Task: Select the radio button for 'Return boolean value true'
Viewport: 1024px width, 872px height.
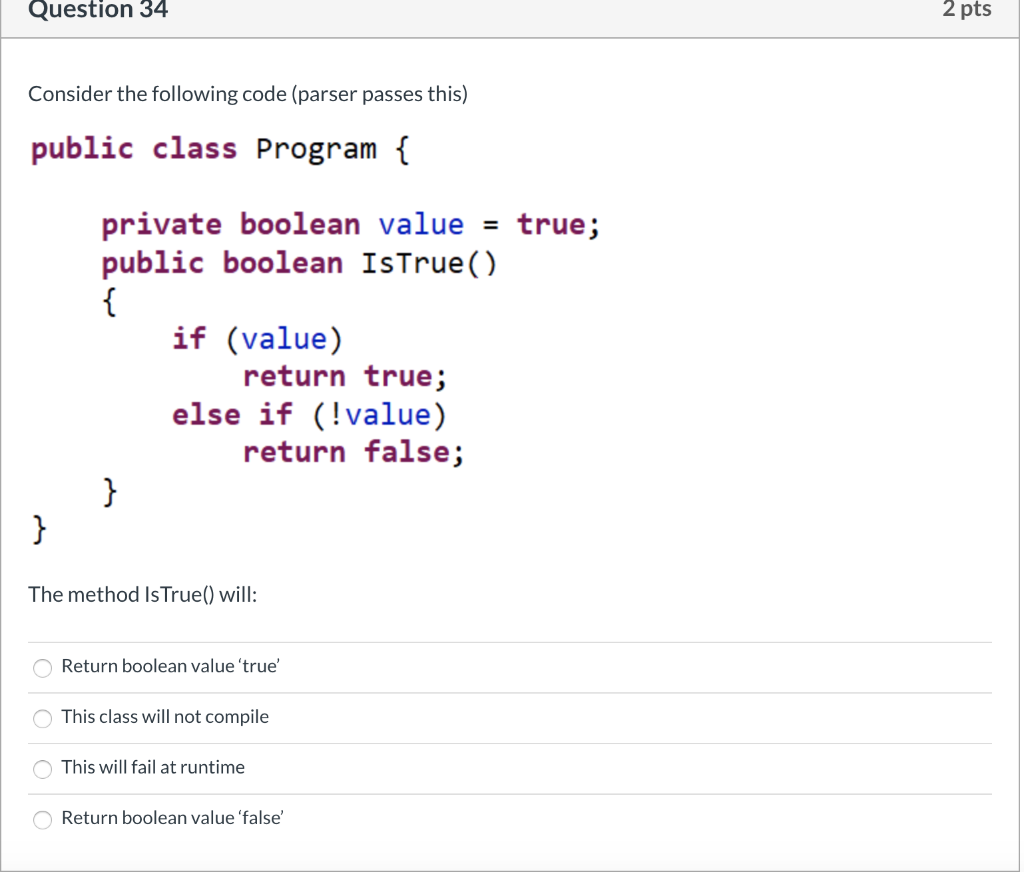Action: click(x=42, y=667)
